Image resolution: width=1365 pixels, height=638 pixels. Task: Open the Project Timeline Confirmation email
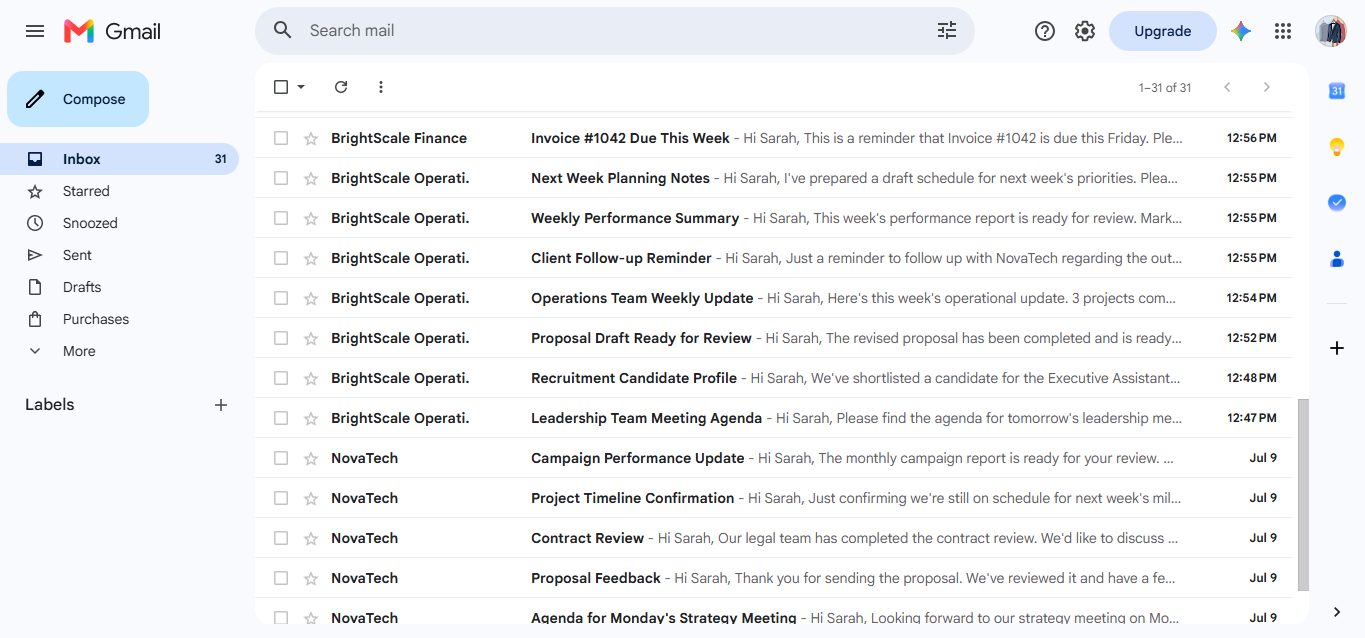[x=774, y=498]
